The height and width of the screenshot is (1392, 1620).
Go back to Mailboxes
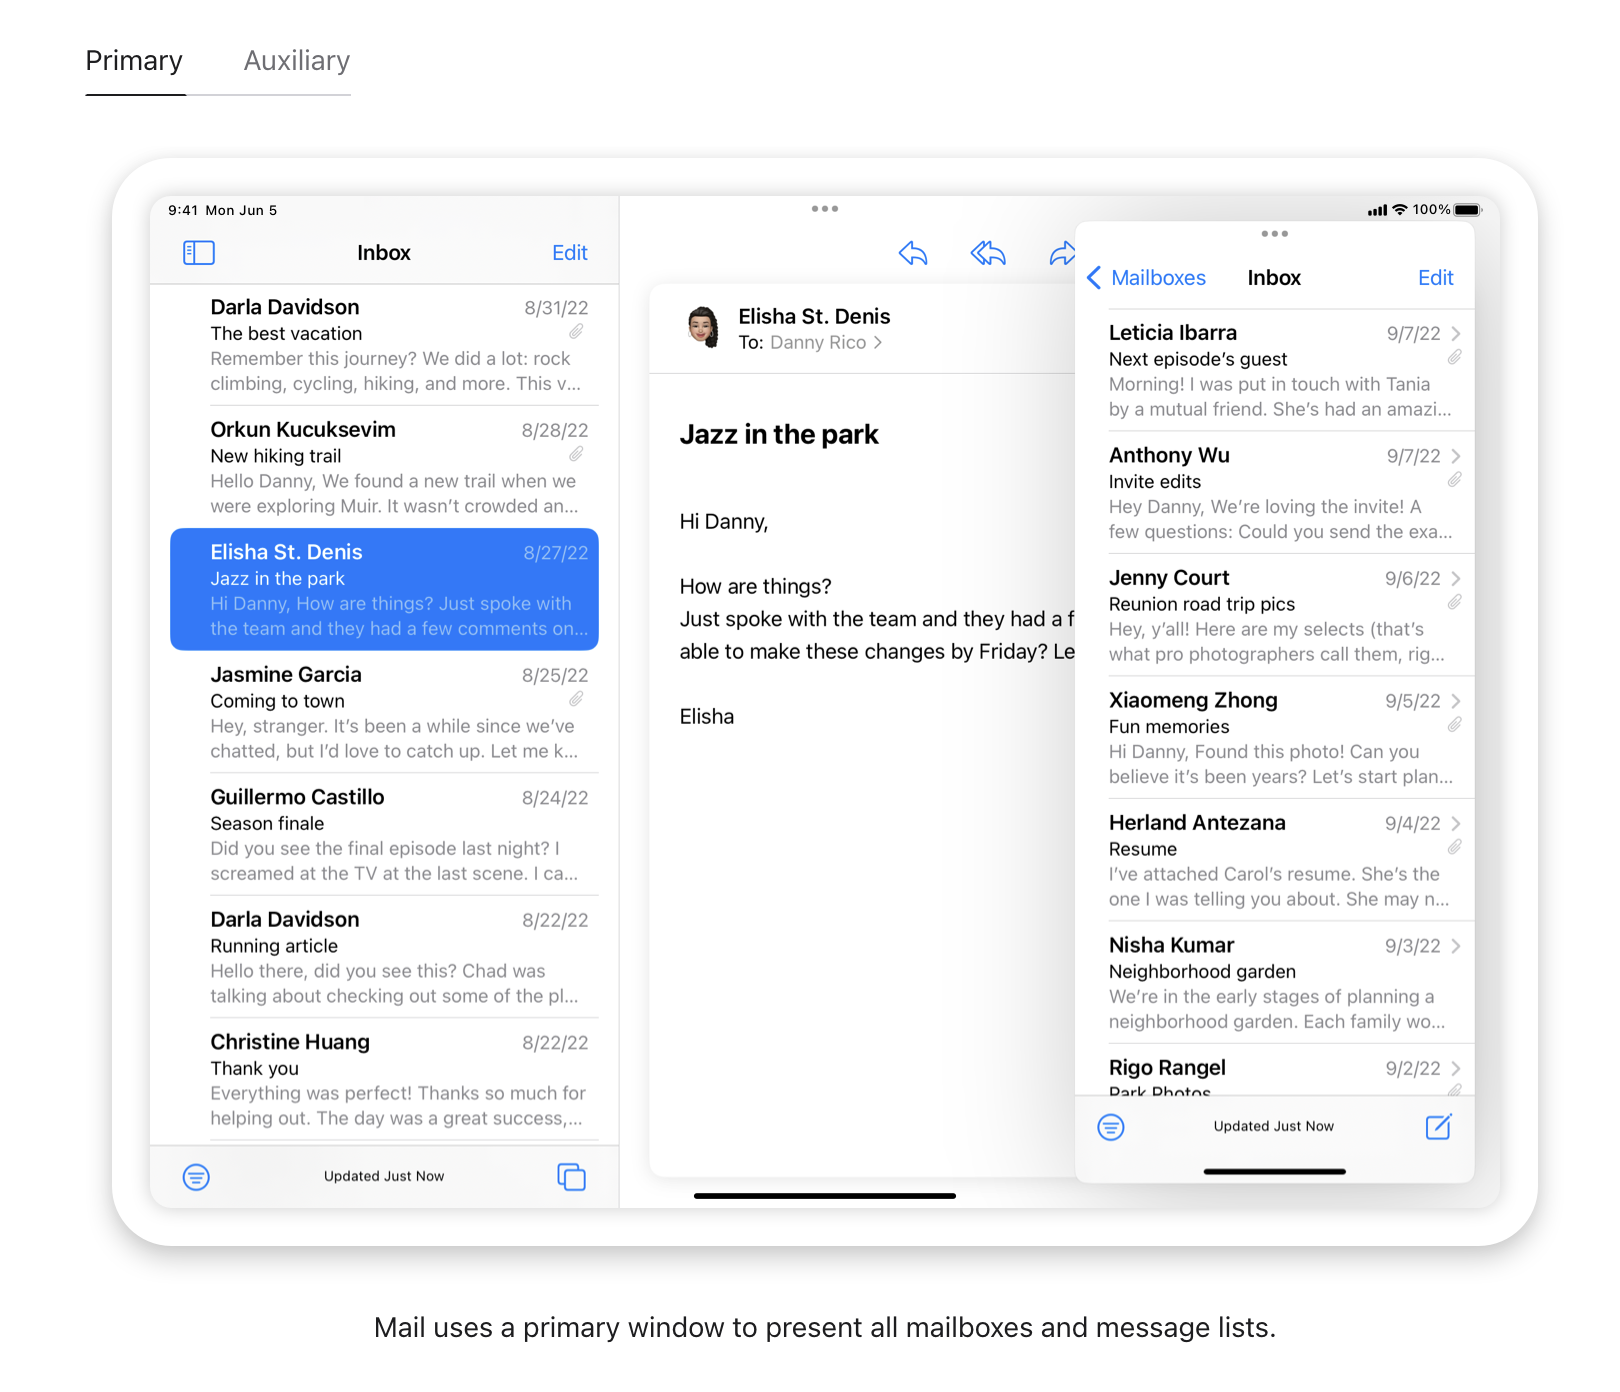pyautogui.click(x=1147, y=278)
